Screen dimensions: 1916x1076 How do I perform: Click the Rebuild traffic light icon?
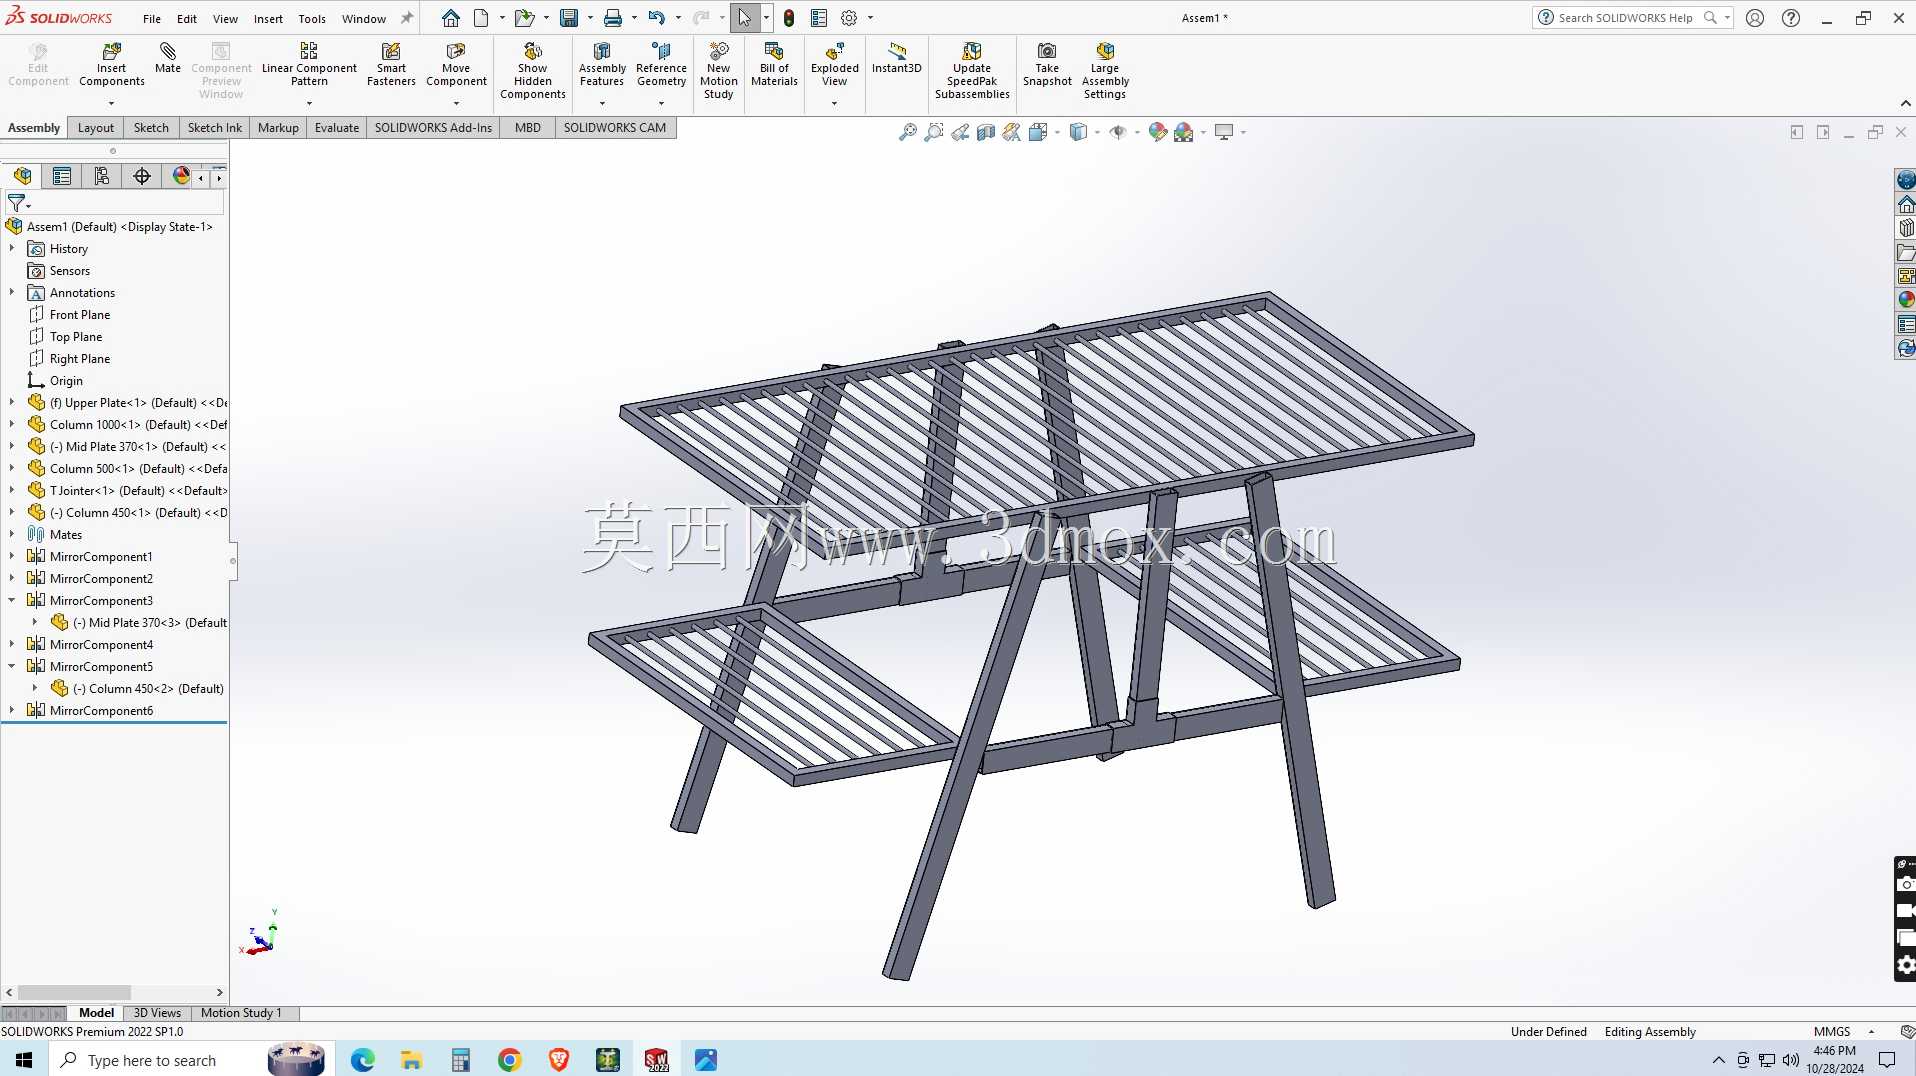pos(789,18)
